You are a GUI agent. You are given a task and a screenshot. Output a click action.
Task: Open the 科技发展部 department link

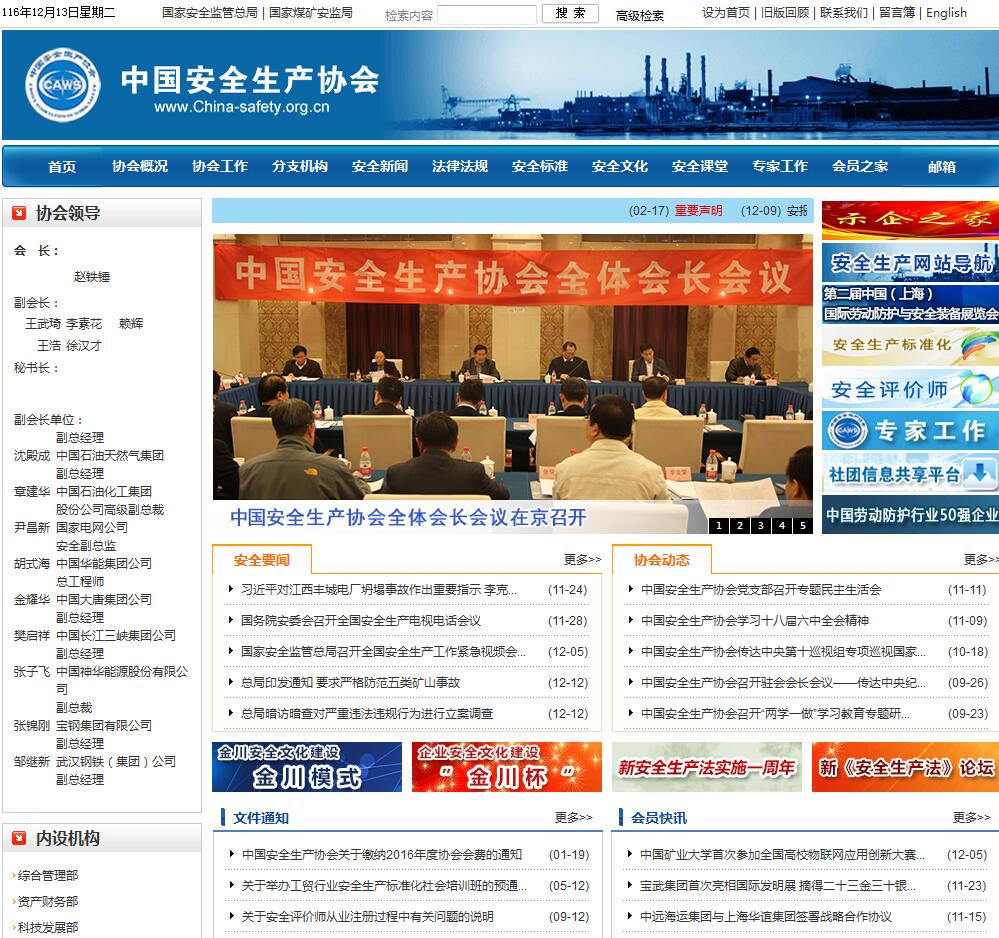[x=48, y=927]
